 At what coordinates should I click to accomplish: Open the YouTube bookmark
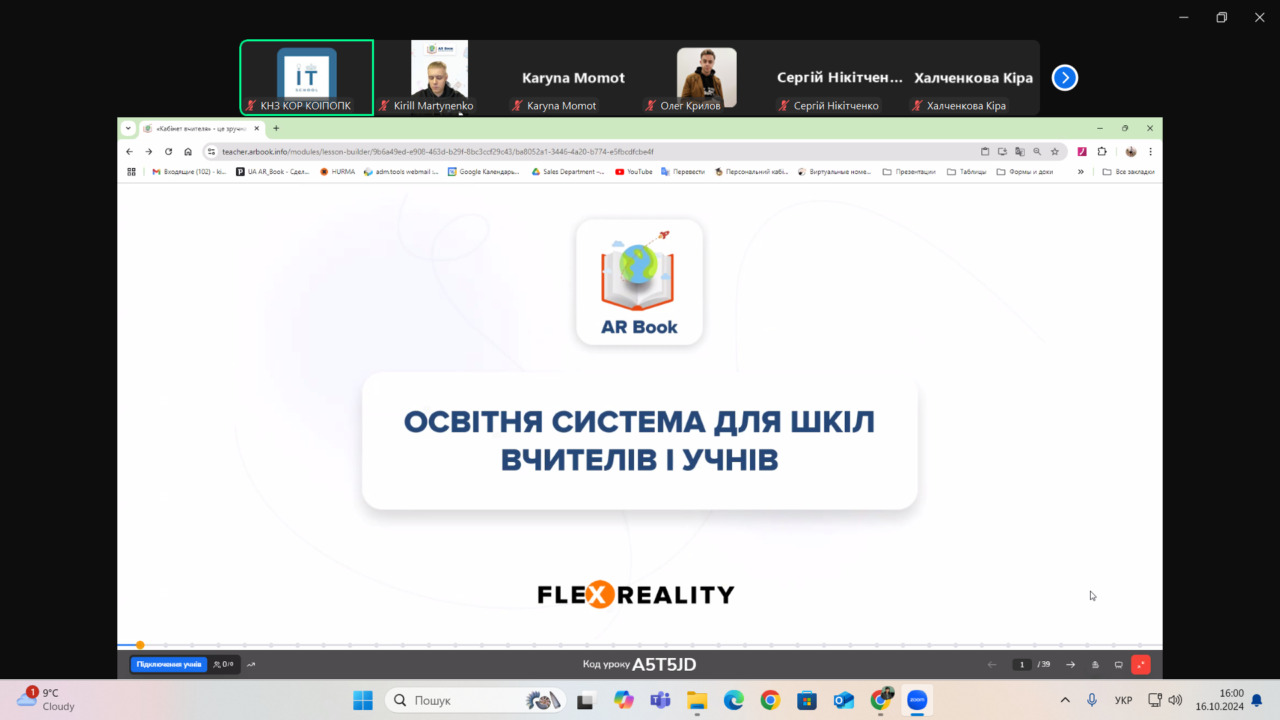pos(634,172)
